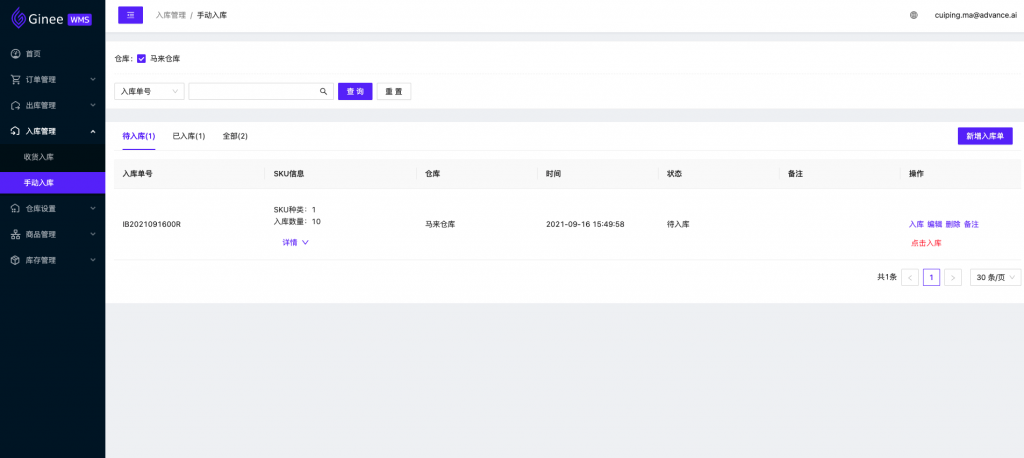Collapse the 入库管理 sidebar section

(52, 131)
